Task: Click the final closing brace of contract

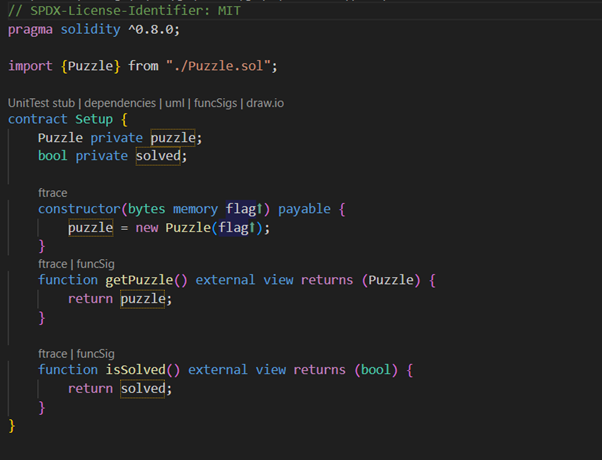Action: coord(12,426)
